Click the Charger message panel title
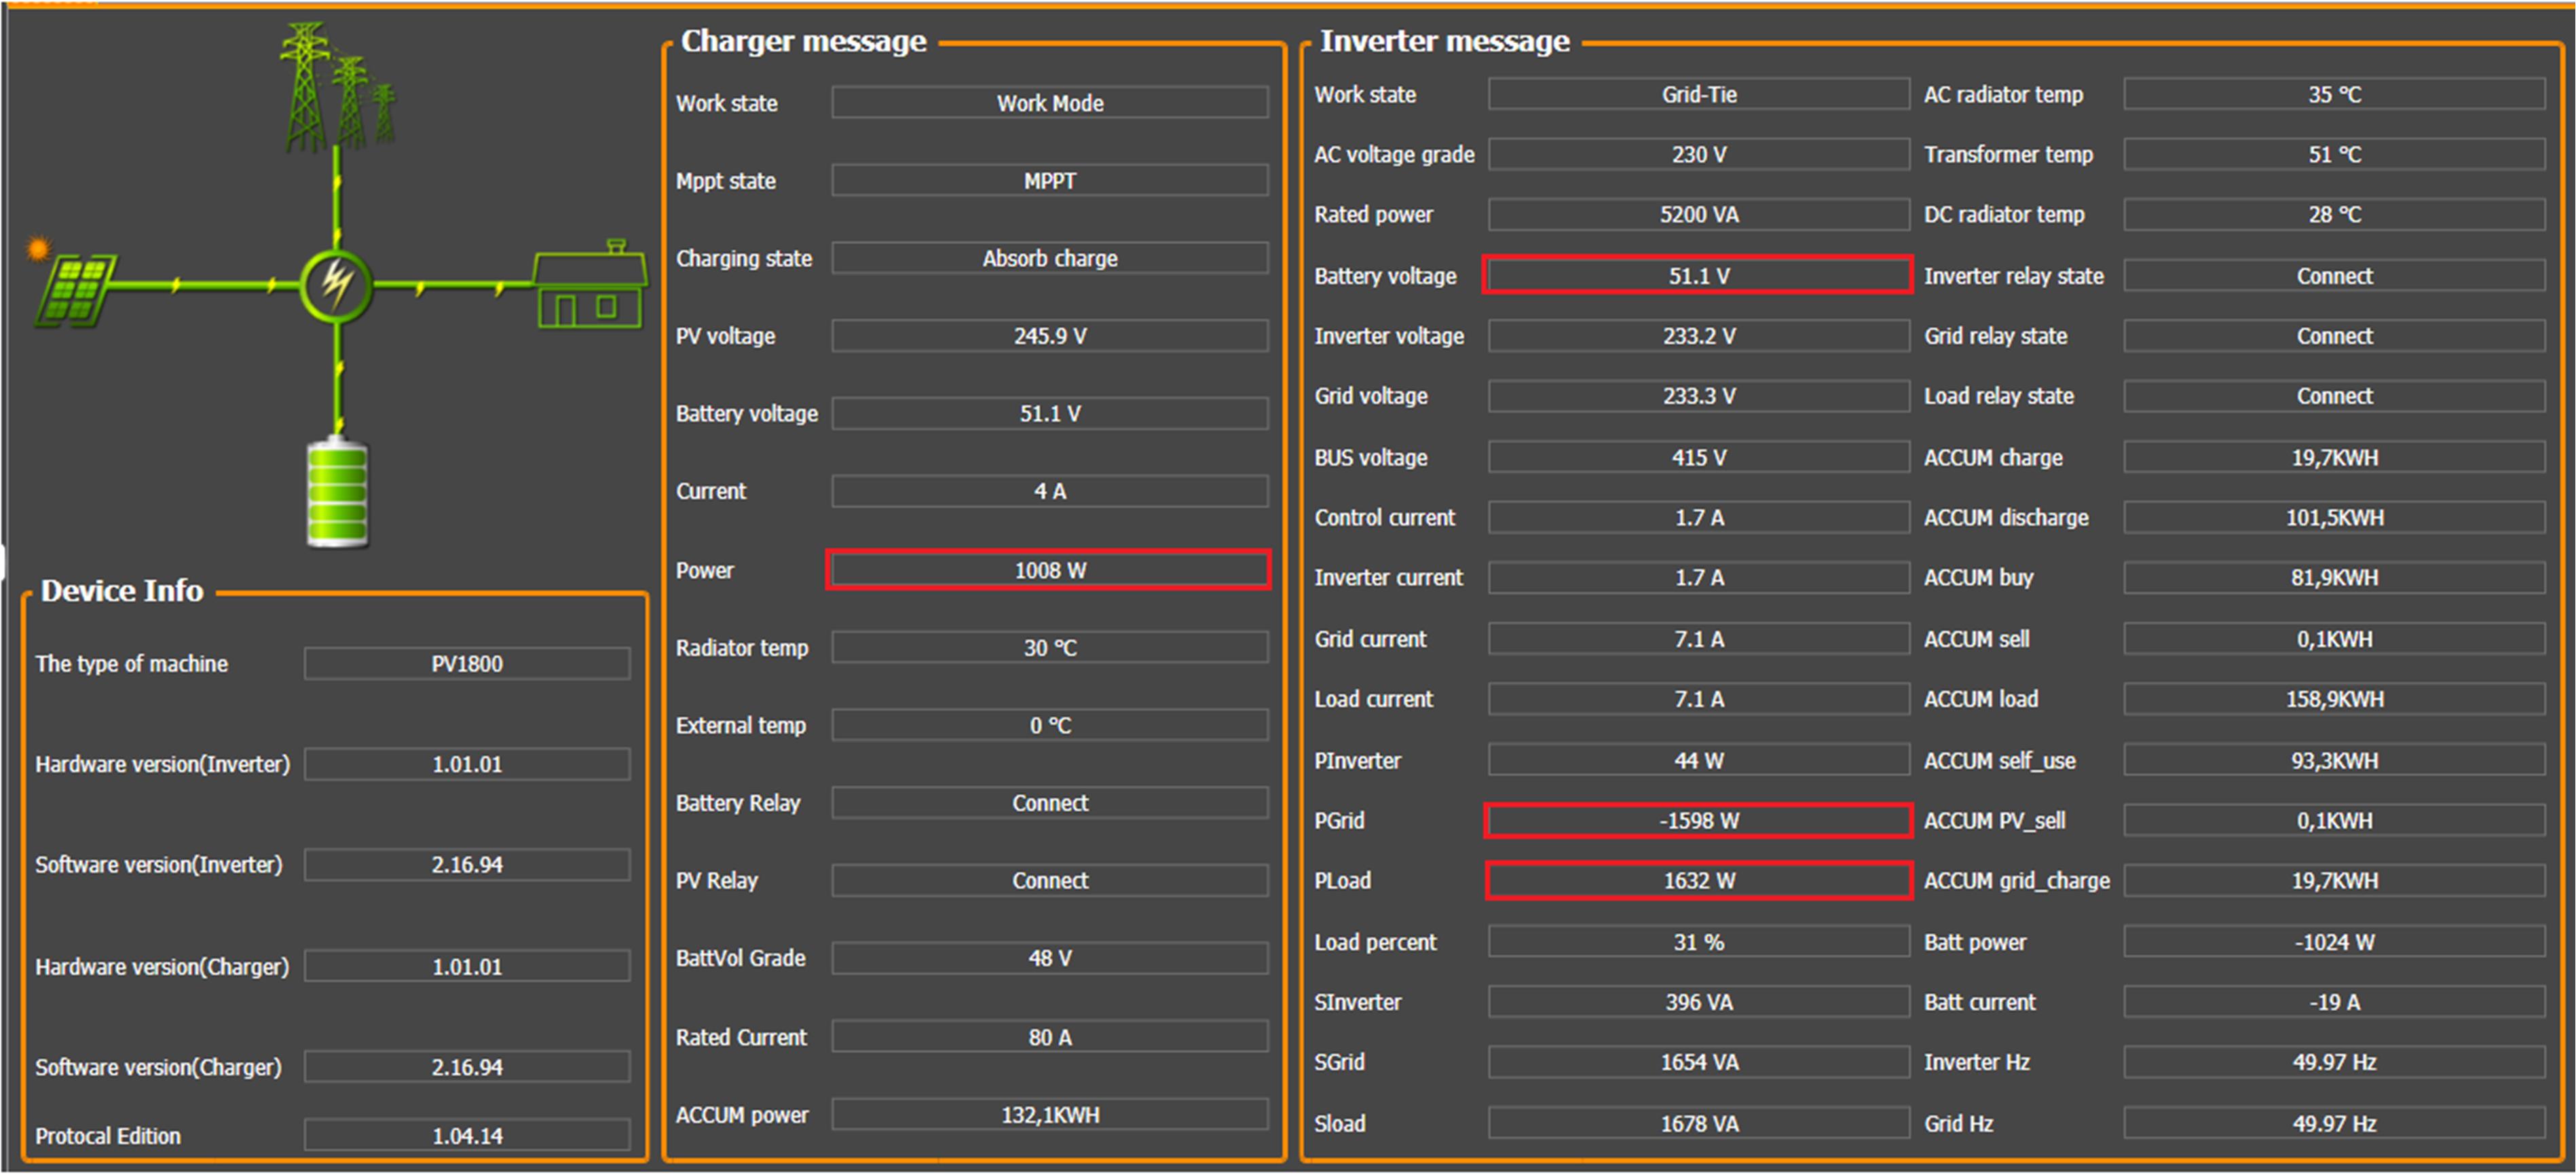This screenshot has width=2576, height=1175. click(x=803, y=41)
